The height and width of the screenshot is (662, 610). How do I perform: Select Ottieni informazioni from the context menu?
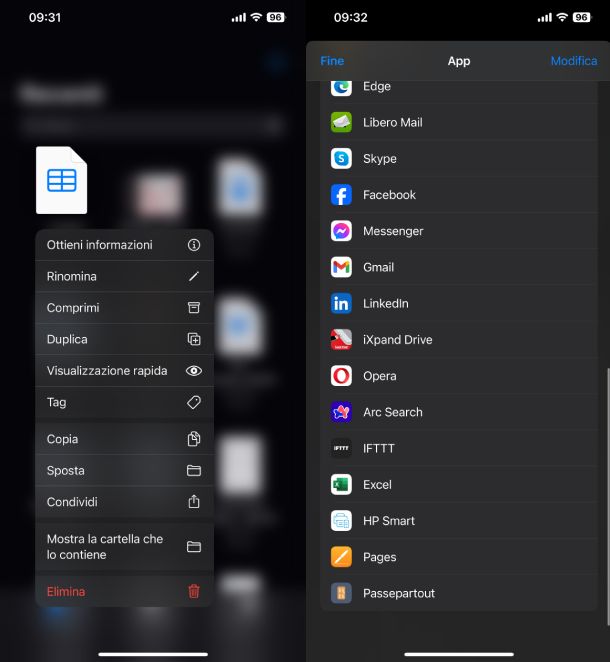tap(125, 245)
